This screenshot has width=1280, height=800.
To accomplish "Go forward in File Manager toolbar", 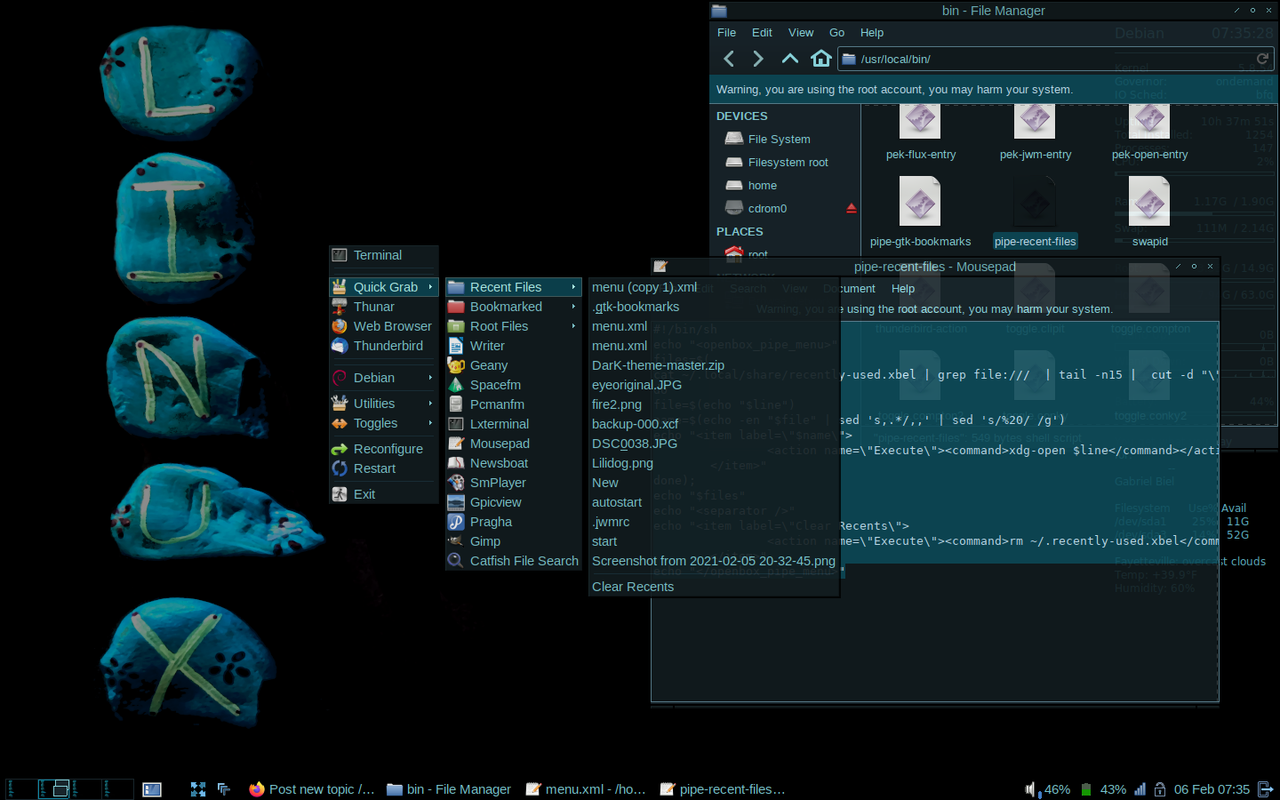I will tap(758, 59).
